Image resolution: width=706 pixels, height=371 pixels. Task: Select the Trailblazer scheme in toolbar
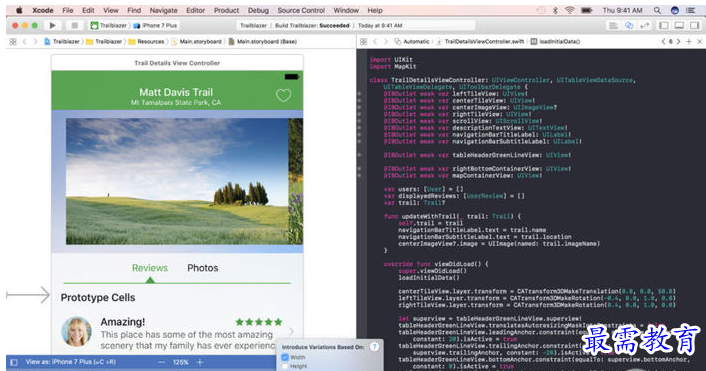pyautogui.click(x=109, y=26)
